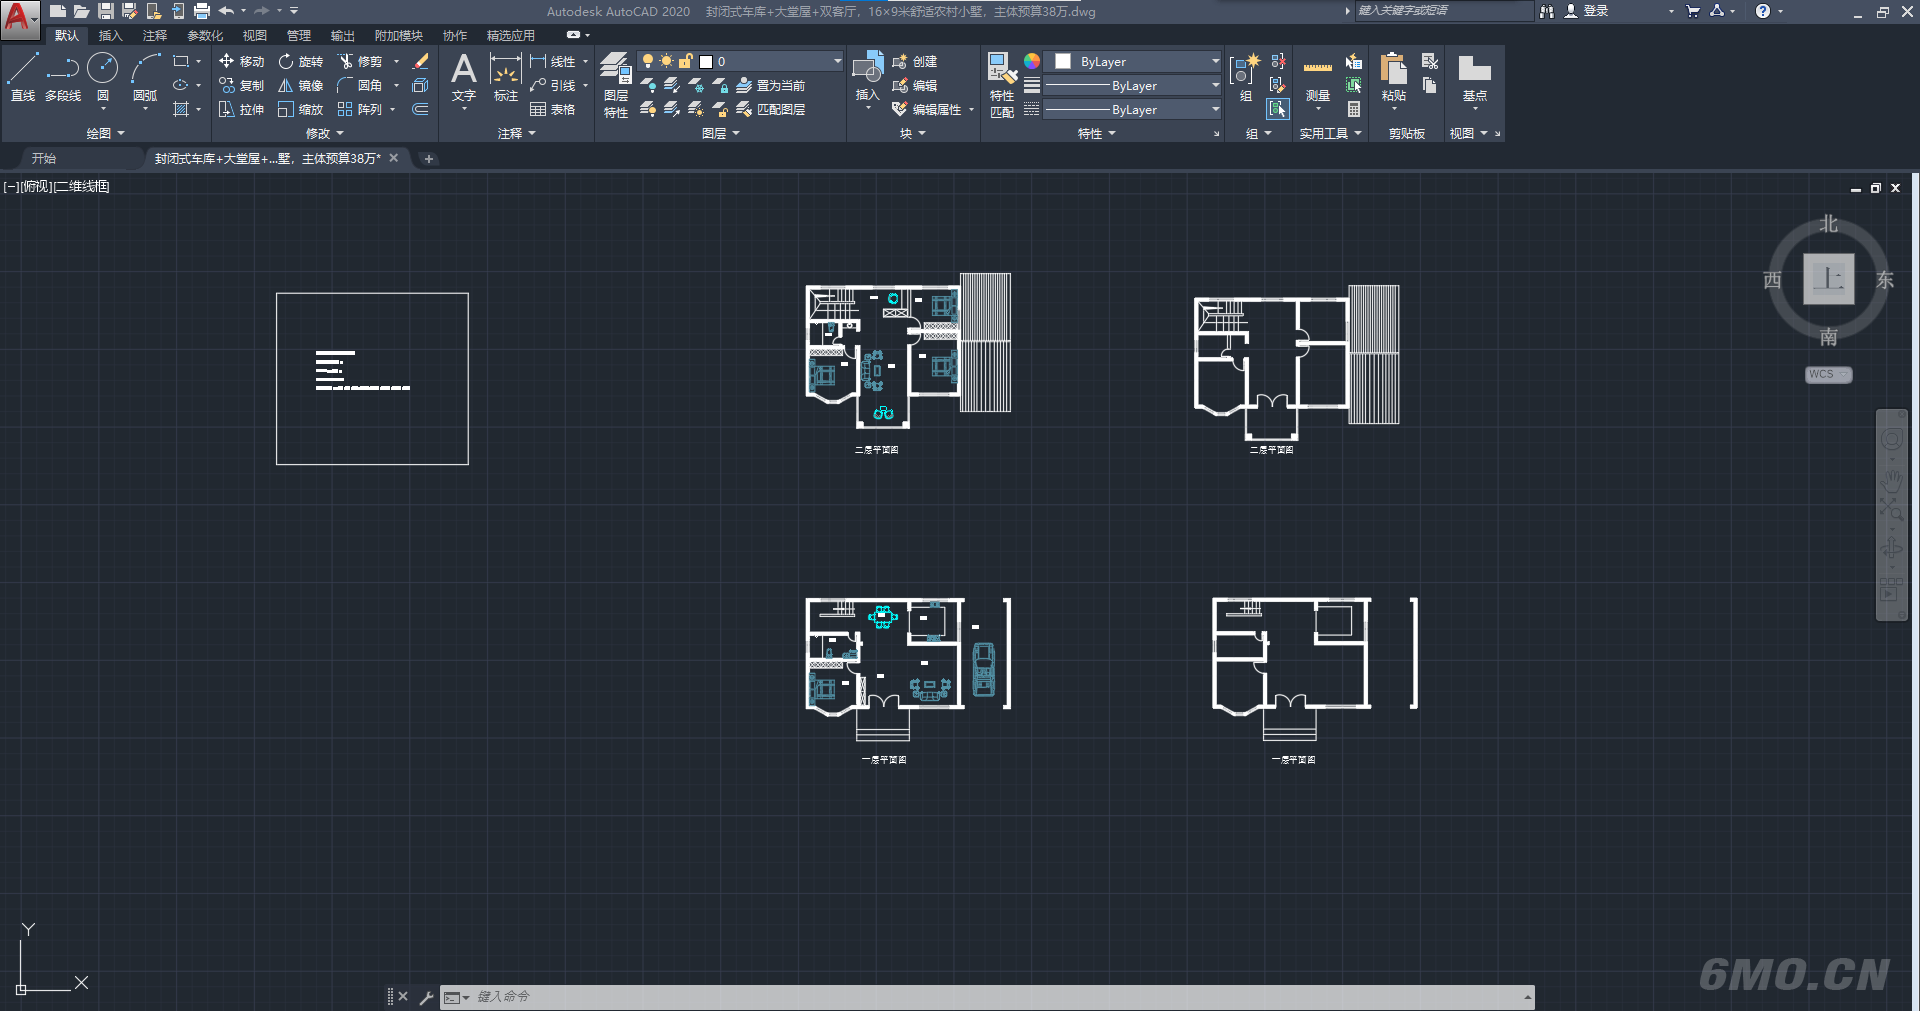Viewport: 1920px width, 1011px height.
Task: Click the layer 0 color swatch
Action: pos(705,61)
